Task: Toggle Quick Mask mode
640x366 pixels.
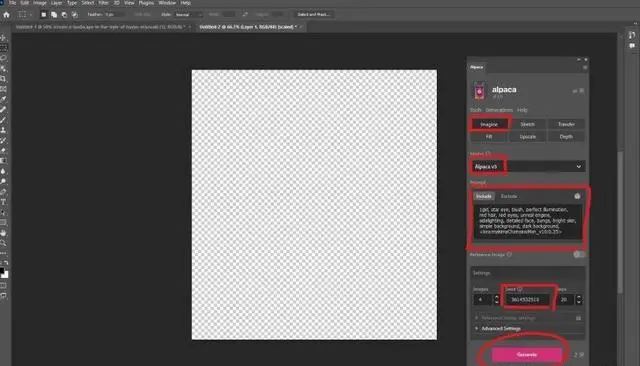Action: (x=3, y=286)
